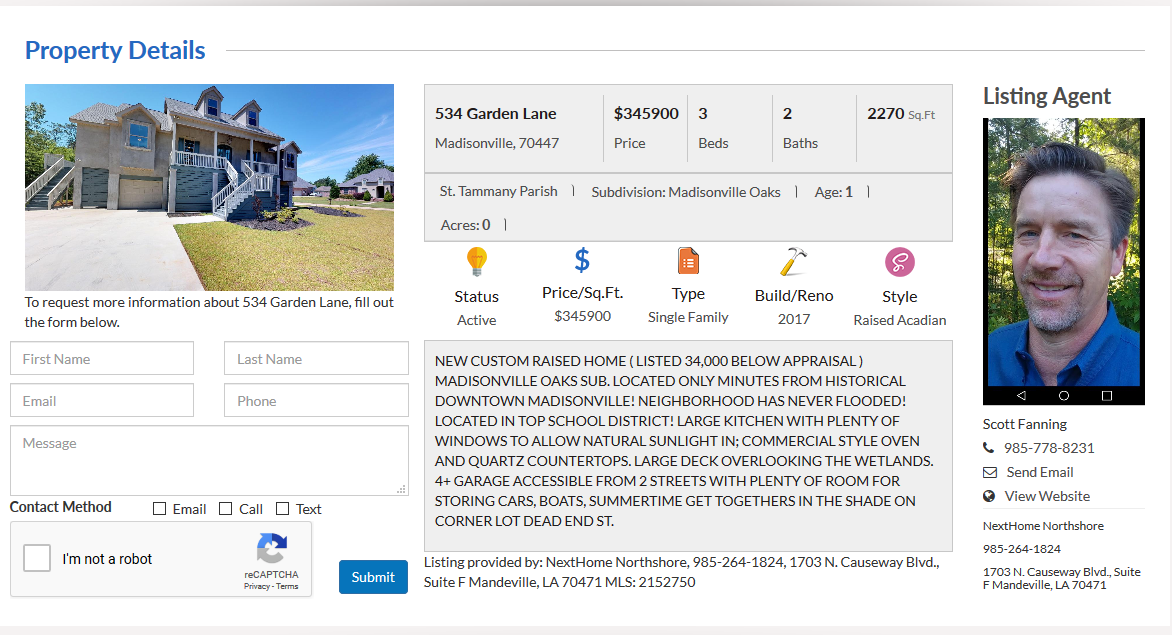Screen dimensions: 1172x635
Task: Click the envelope icon beside Send Email
Action: tap(989, 472)
